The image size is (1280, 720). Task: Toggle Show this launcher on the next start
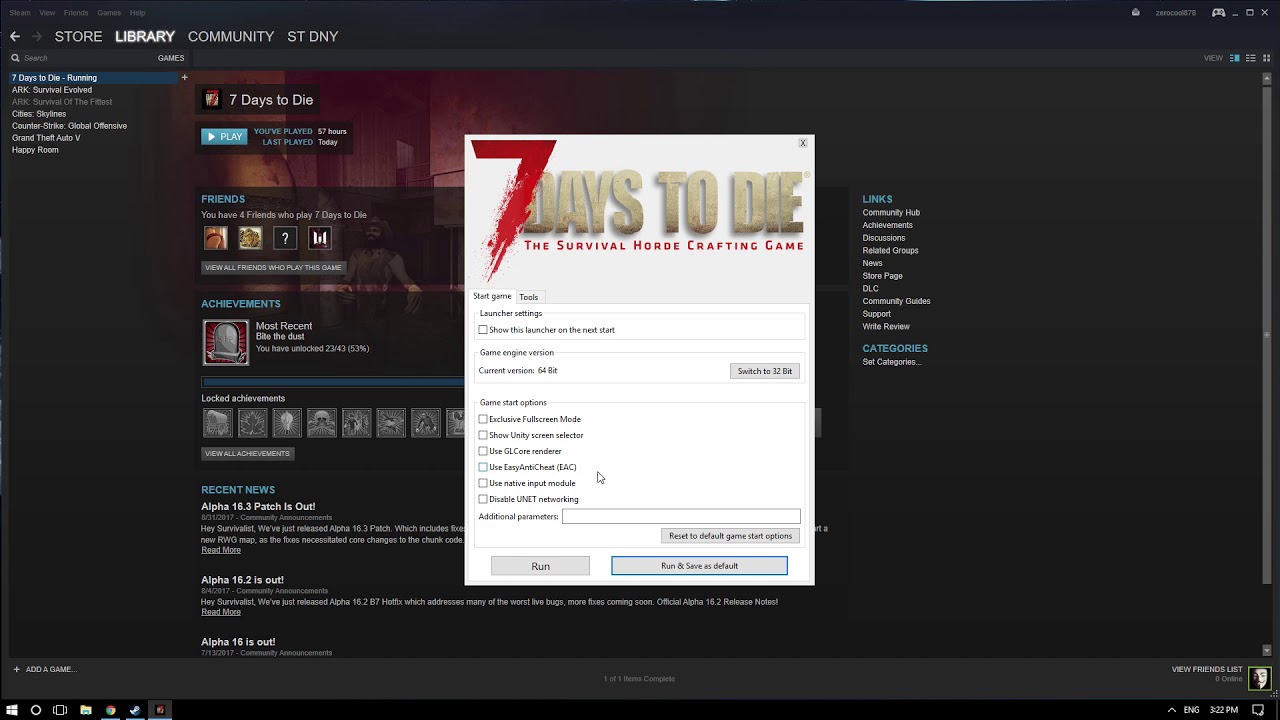pos(483,330)
